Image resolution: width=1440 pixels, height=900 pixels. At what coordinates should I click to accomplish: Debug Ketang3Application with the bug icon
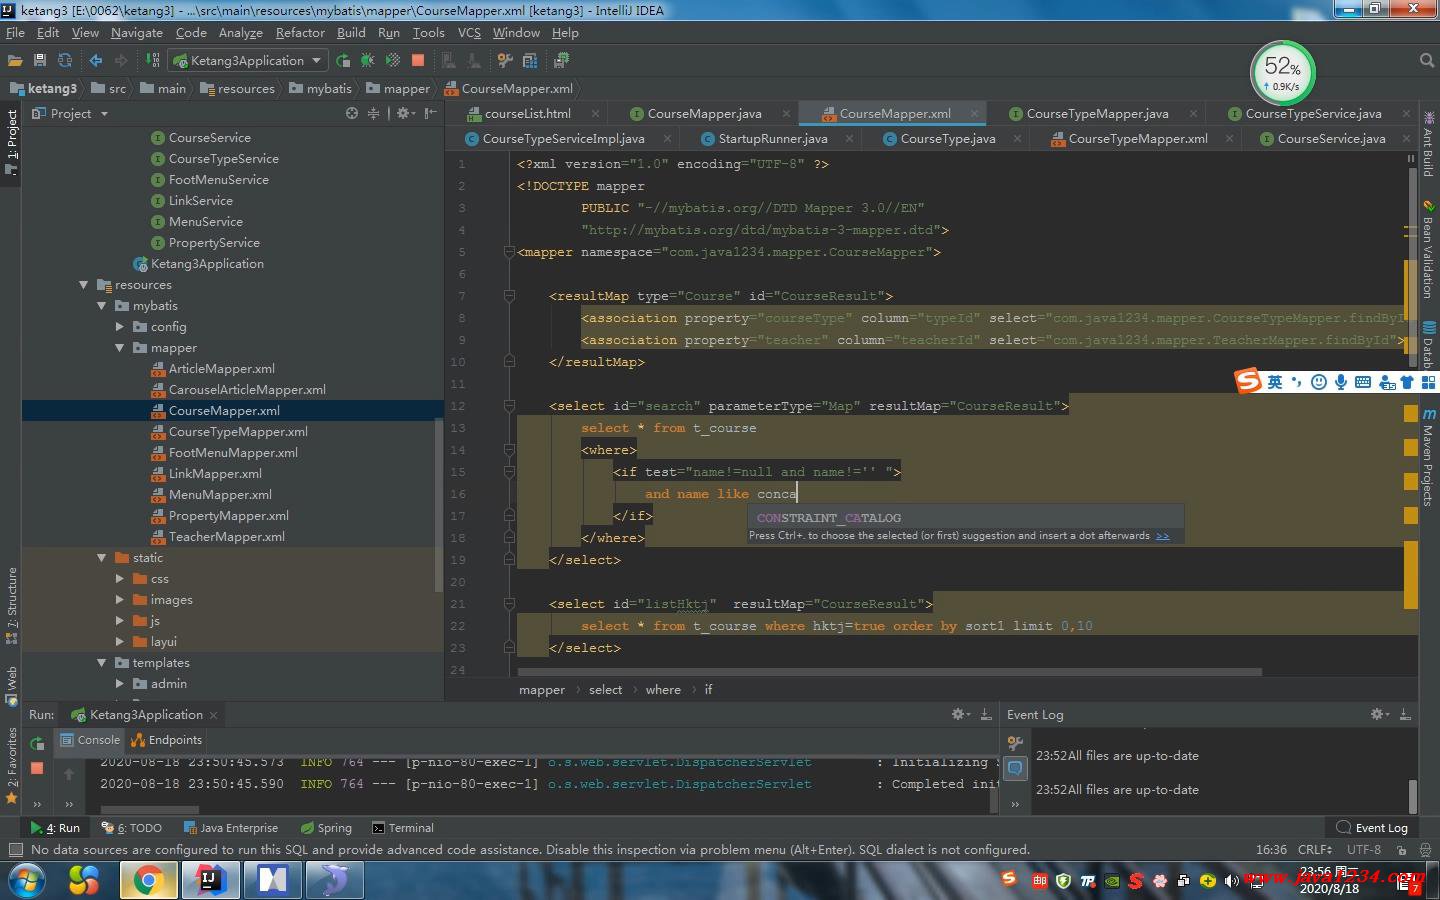367,60
